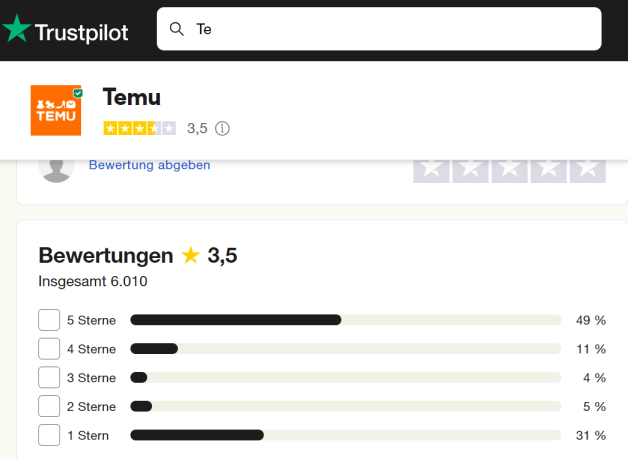628x459 pixels.
Task: Focus the search input field
Action: [x=390, y=29]
